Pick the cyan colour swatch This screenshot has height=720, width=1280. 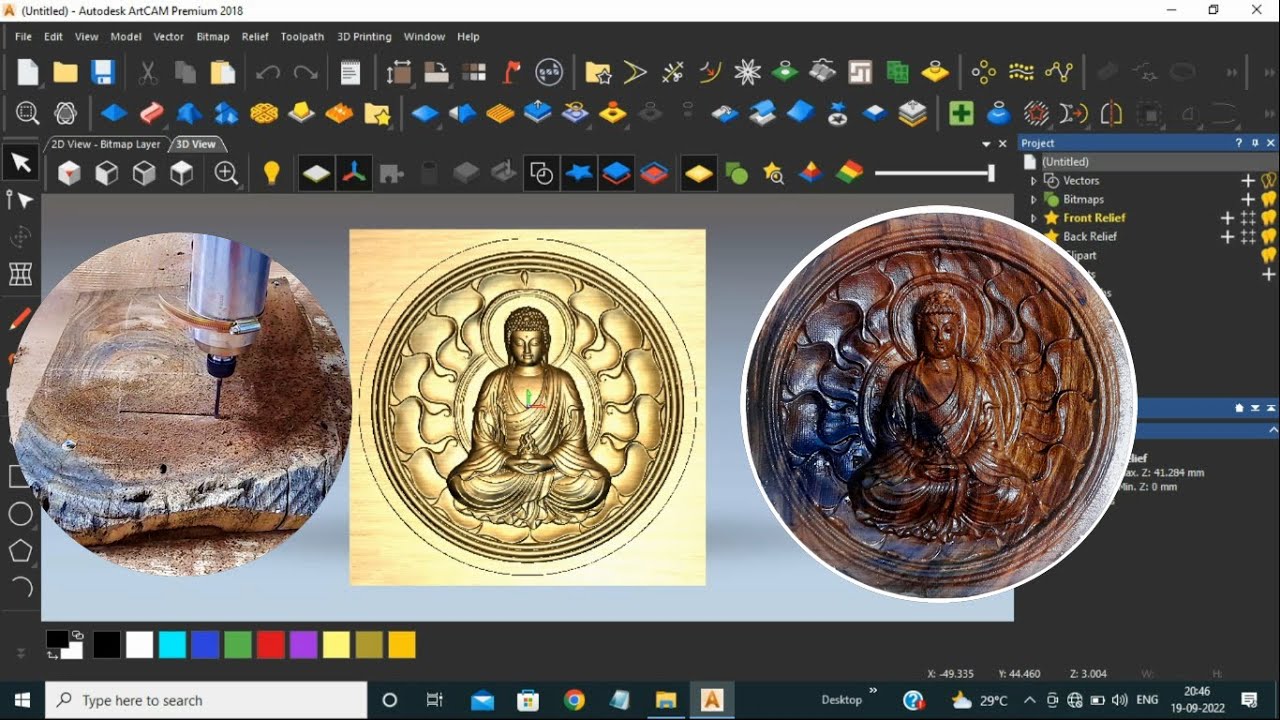173,645
